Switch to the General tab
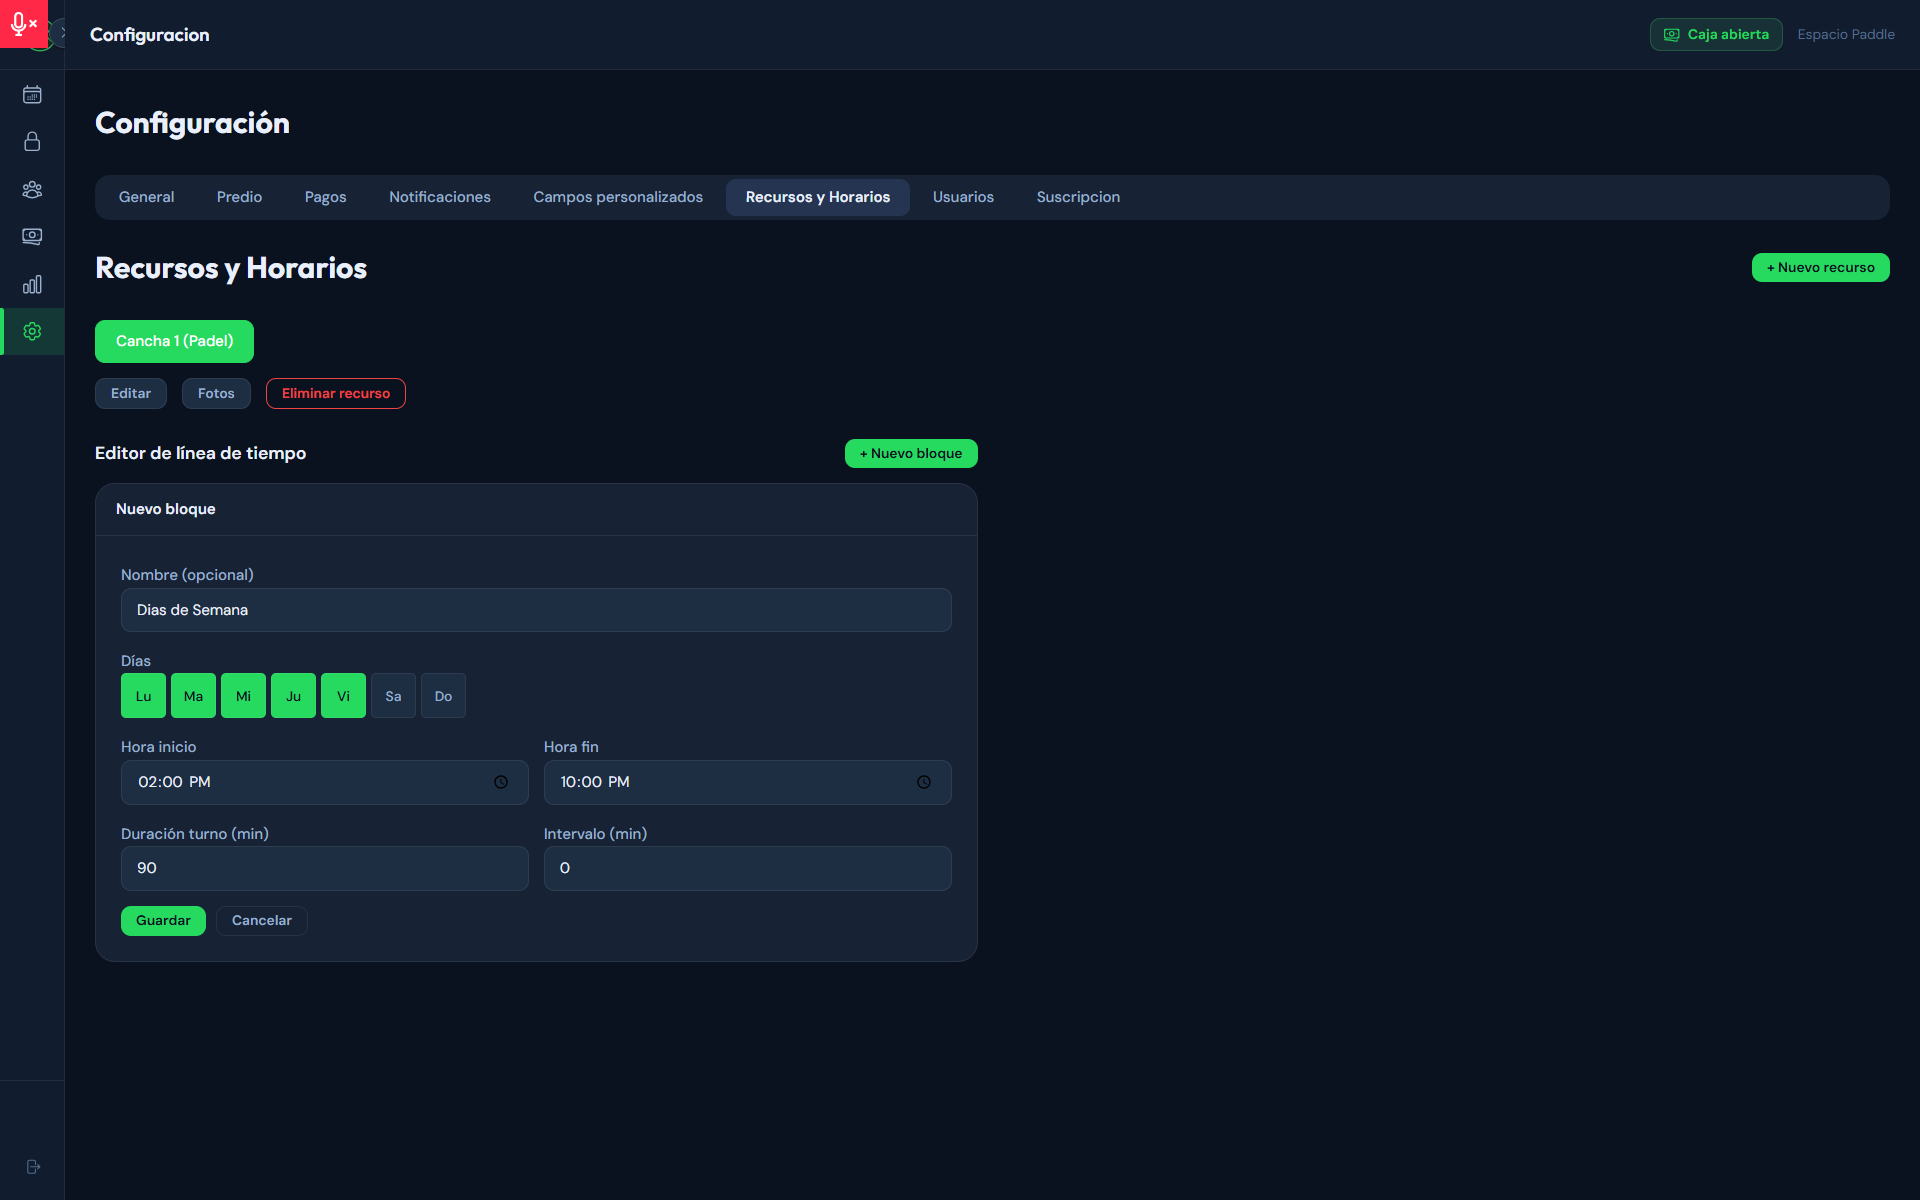Image resolution: width=1920 pixels, height=1200 pixels. (x=146, y=197)
